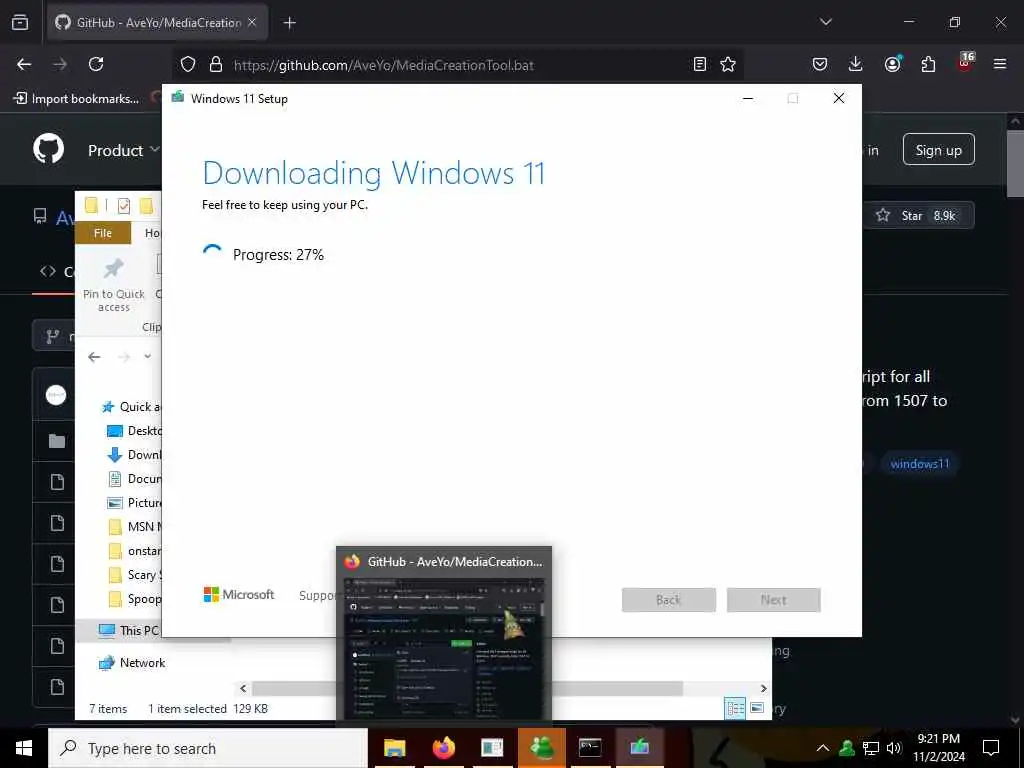Open Firefox hamburger application menu
This screenshot has width=1024, height=768.
coord(1000,64)
